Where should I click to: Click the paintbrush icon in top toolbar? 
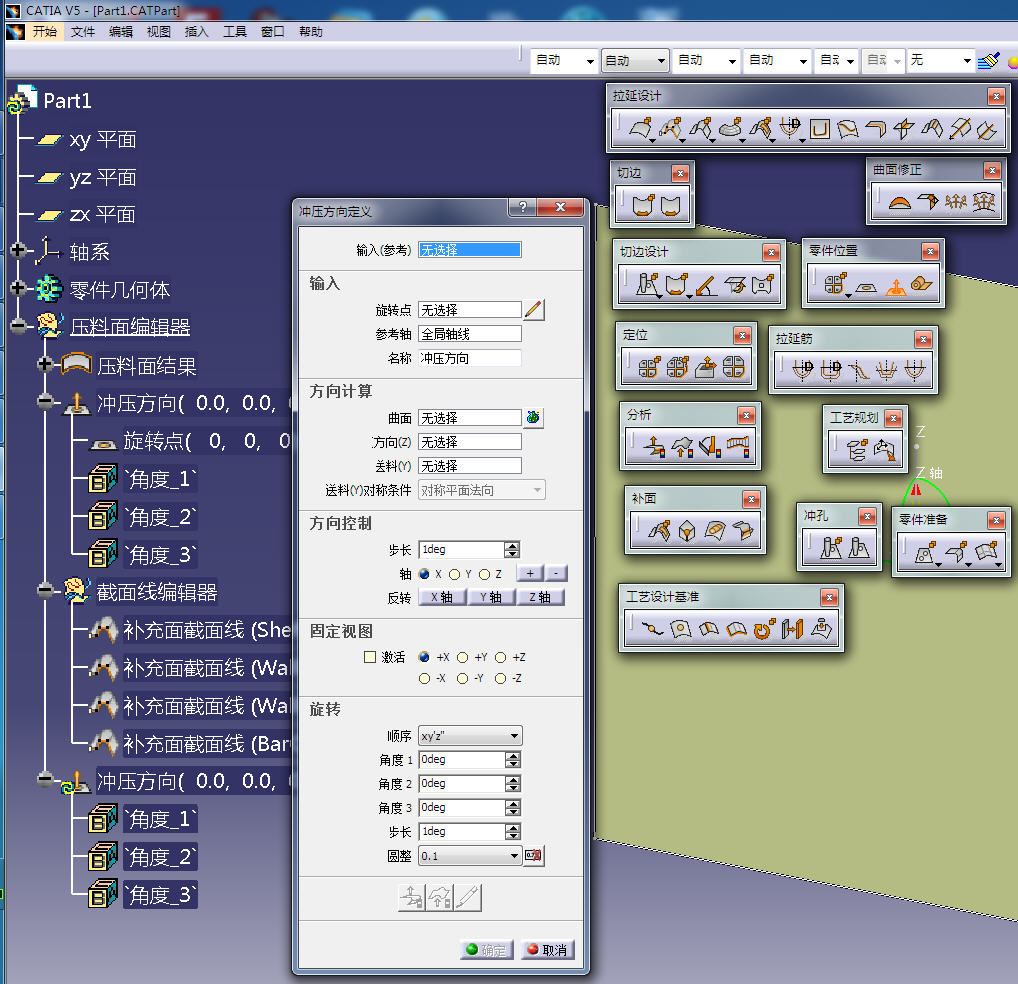tap(988, 61)
